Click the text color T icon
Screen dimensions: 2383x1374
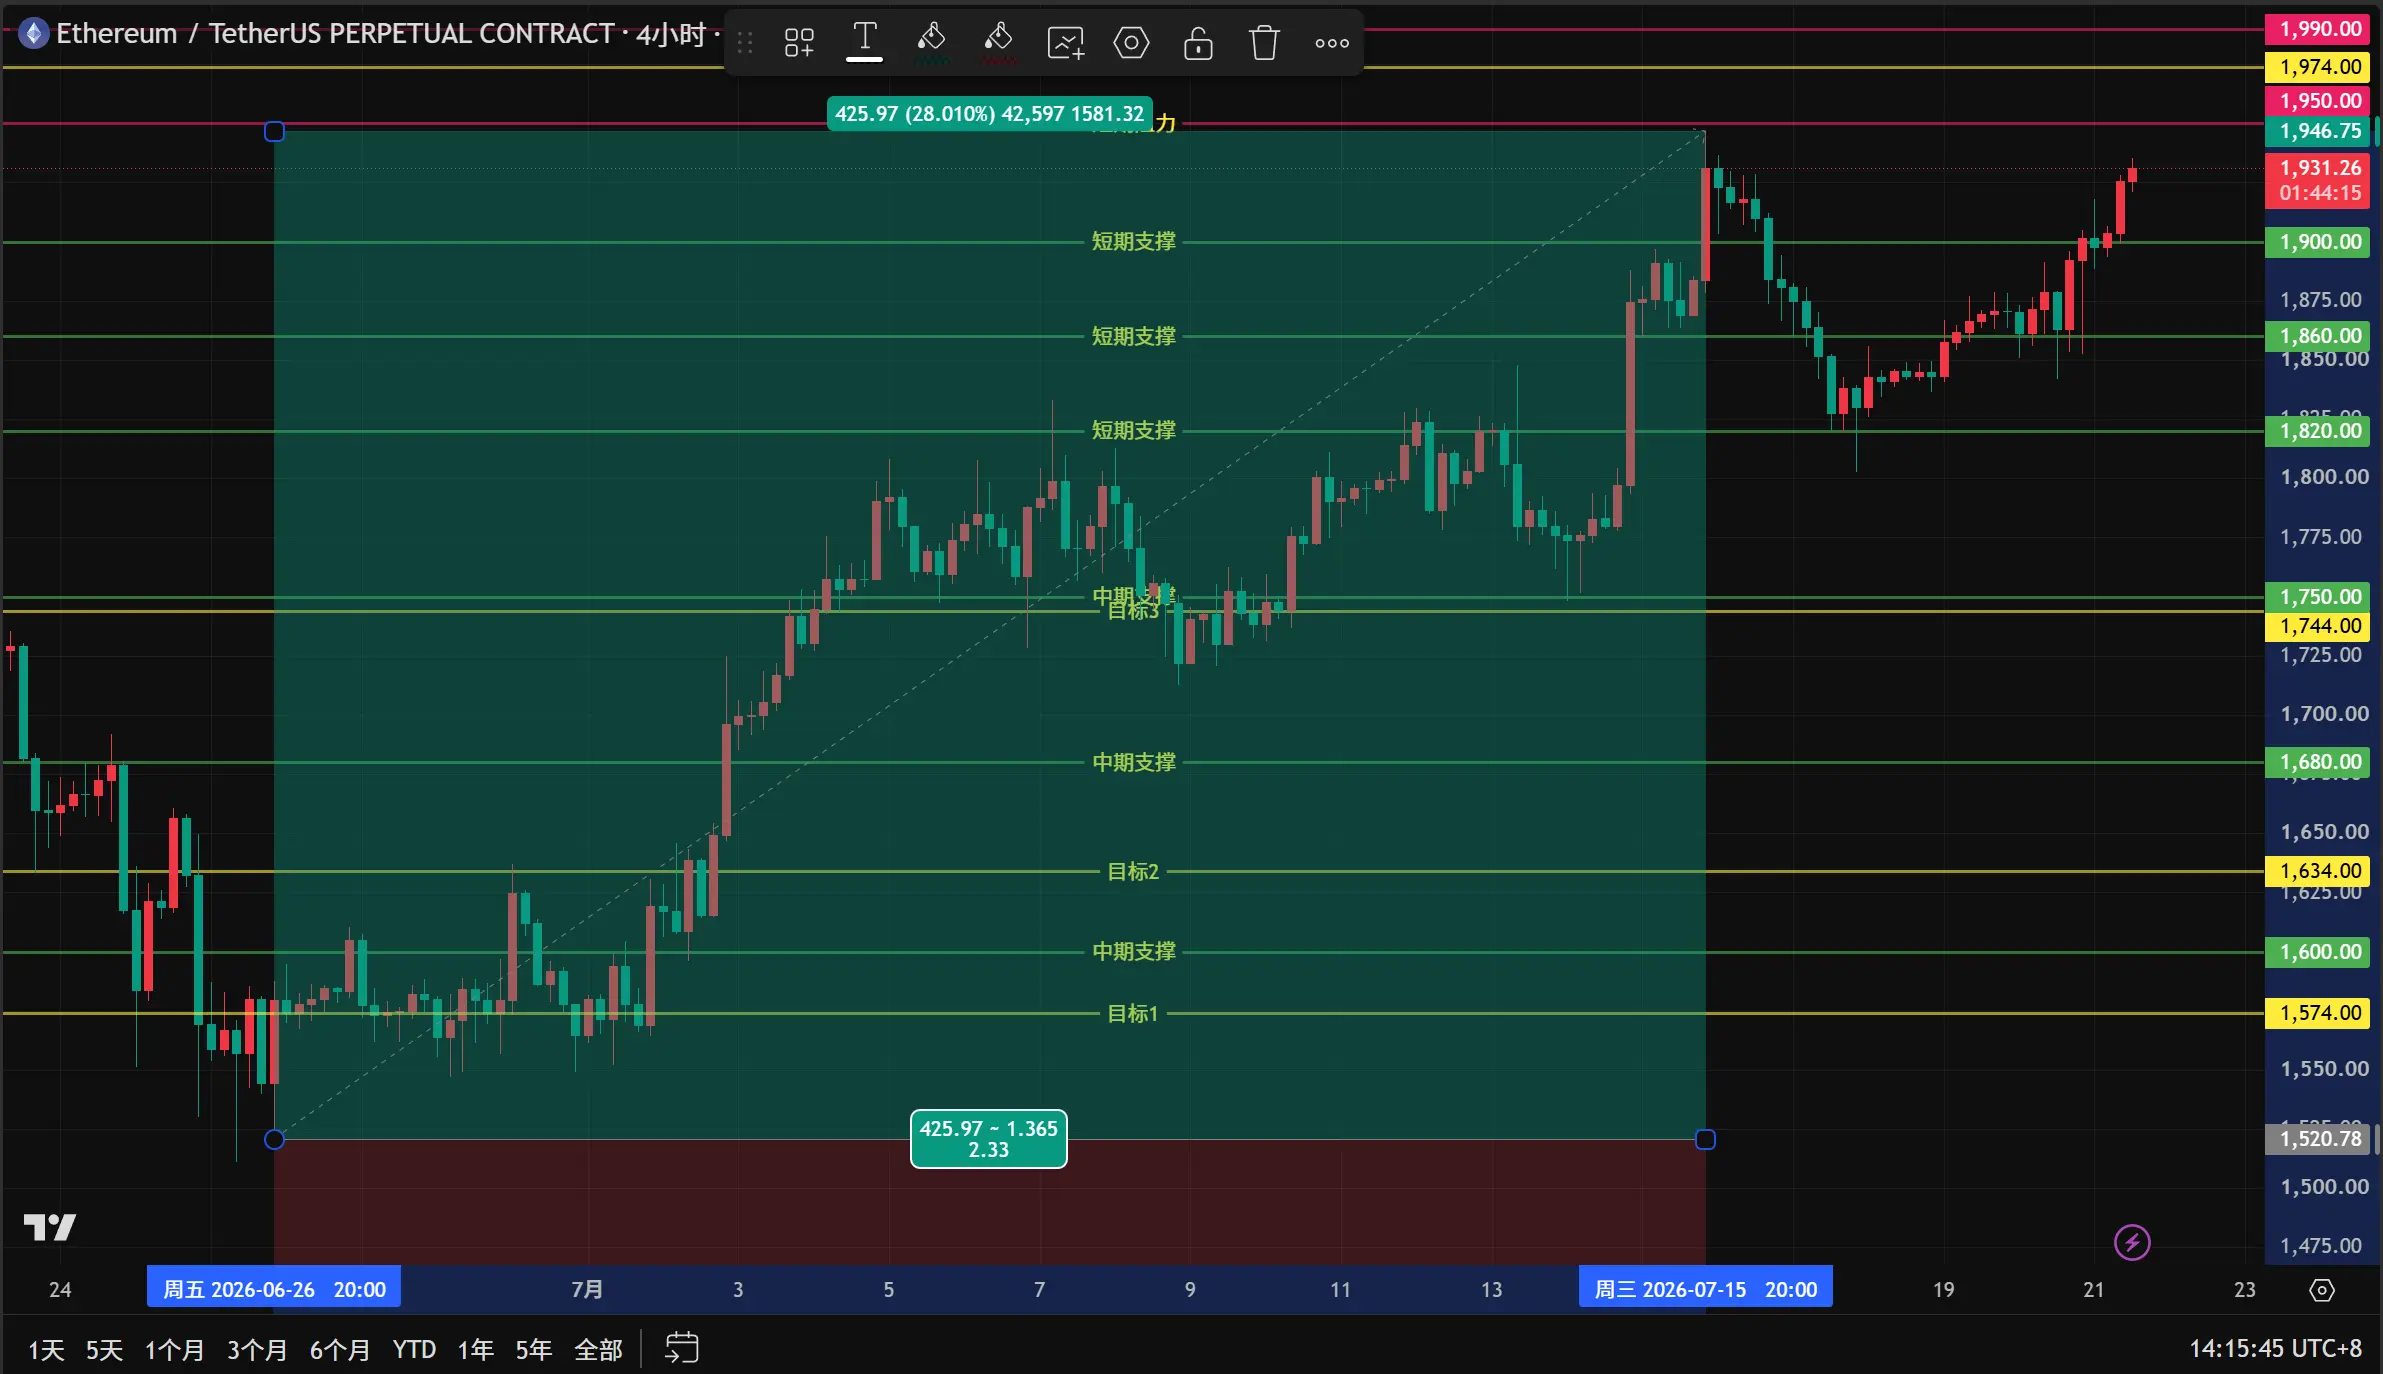point(865,42)
